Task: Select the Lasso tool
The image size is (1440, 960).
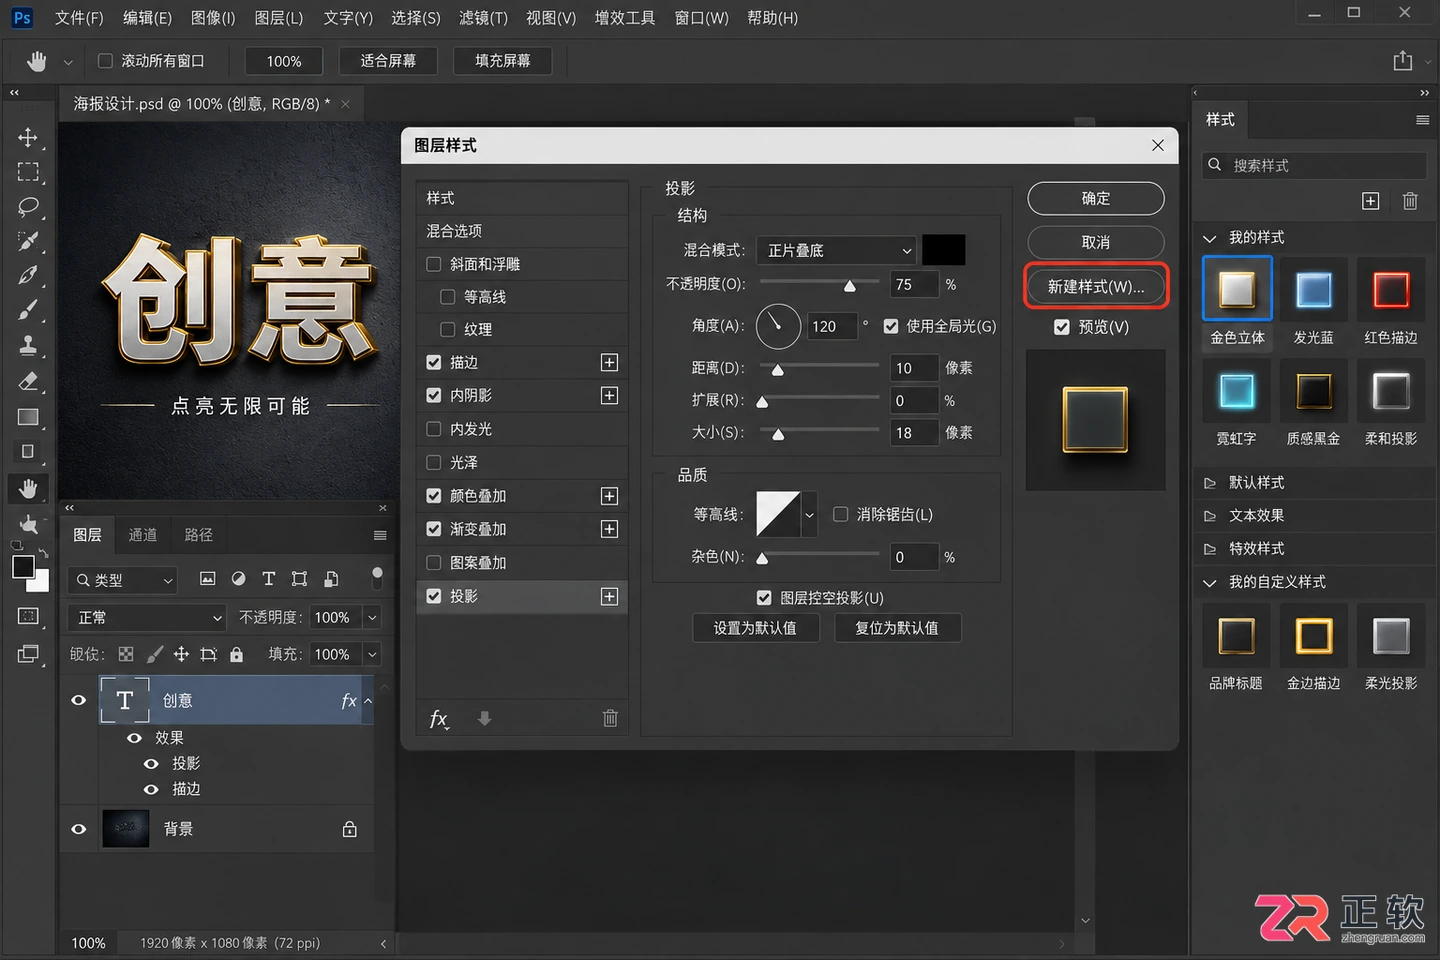Action: 28,207
